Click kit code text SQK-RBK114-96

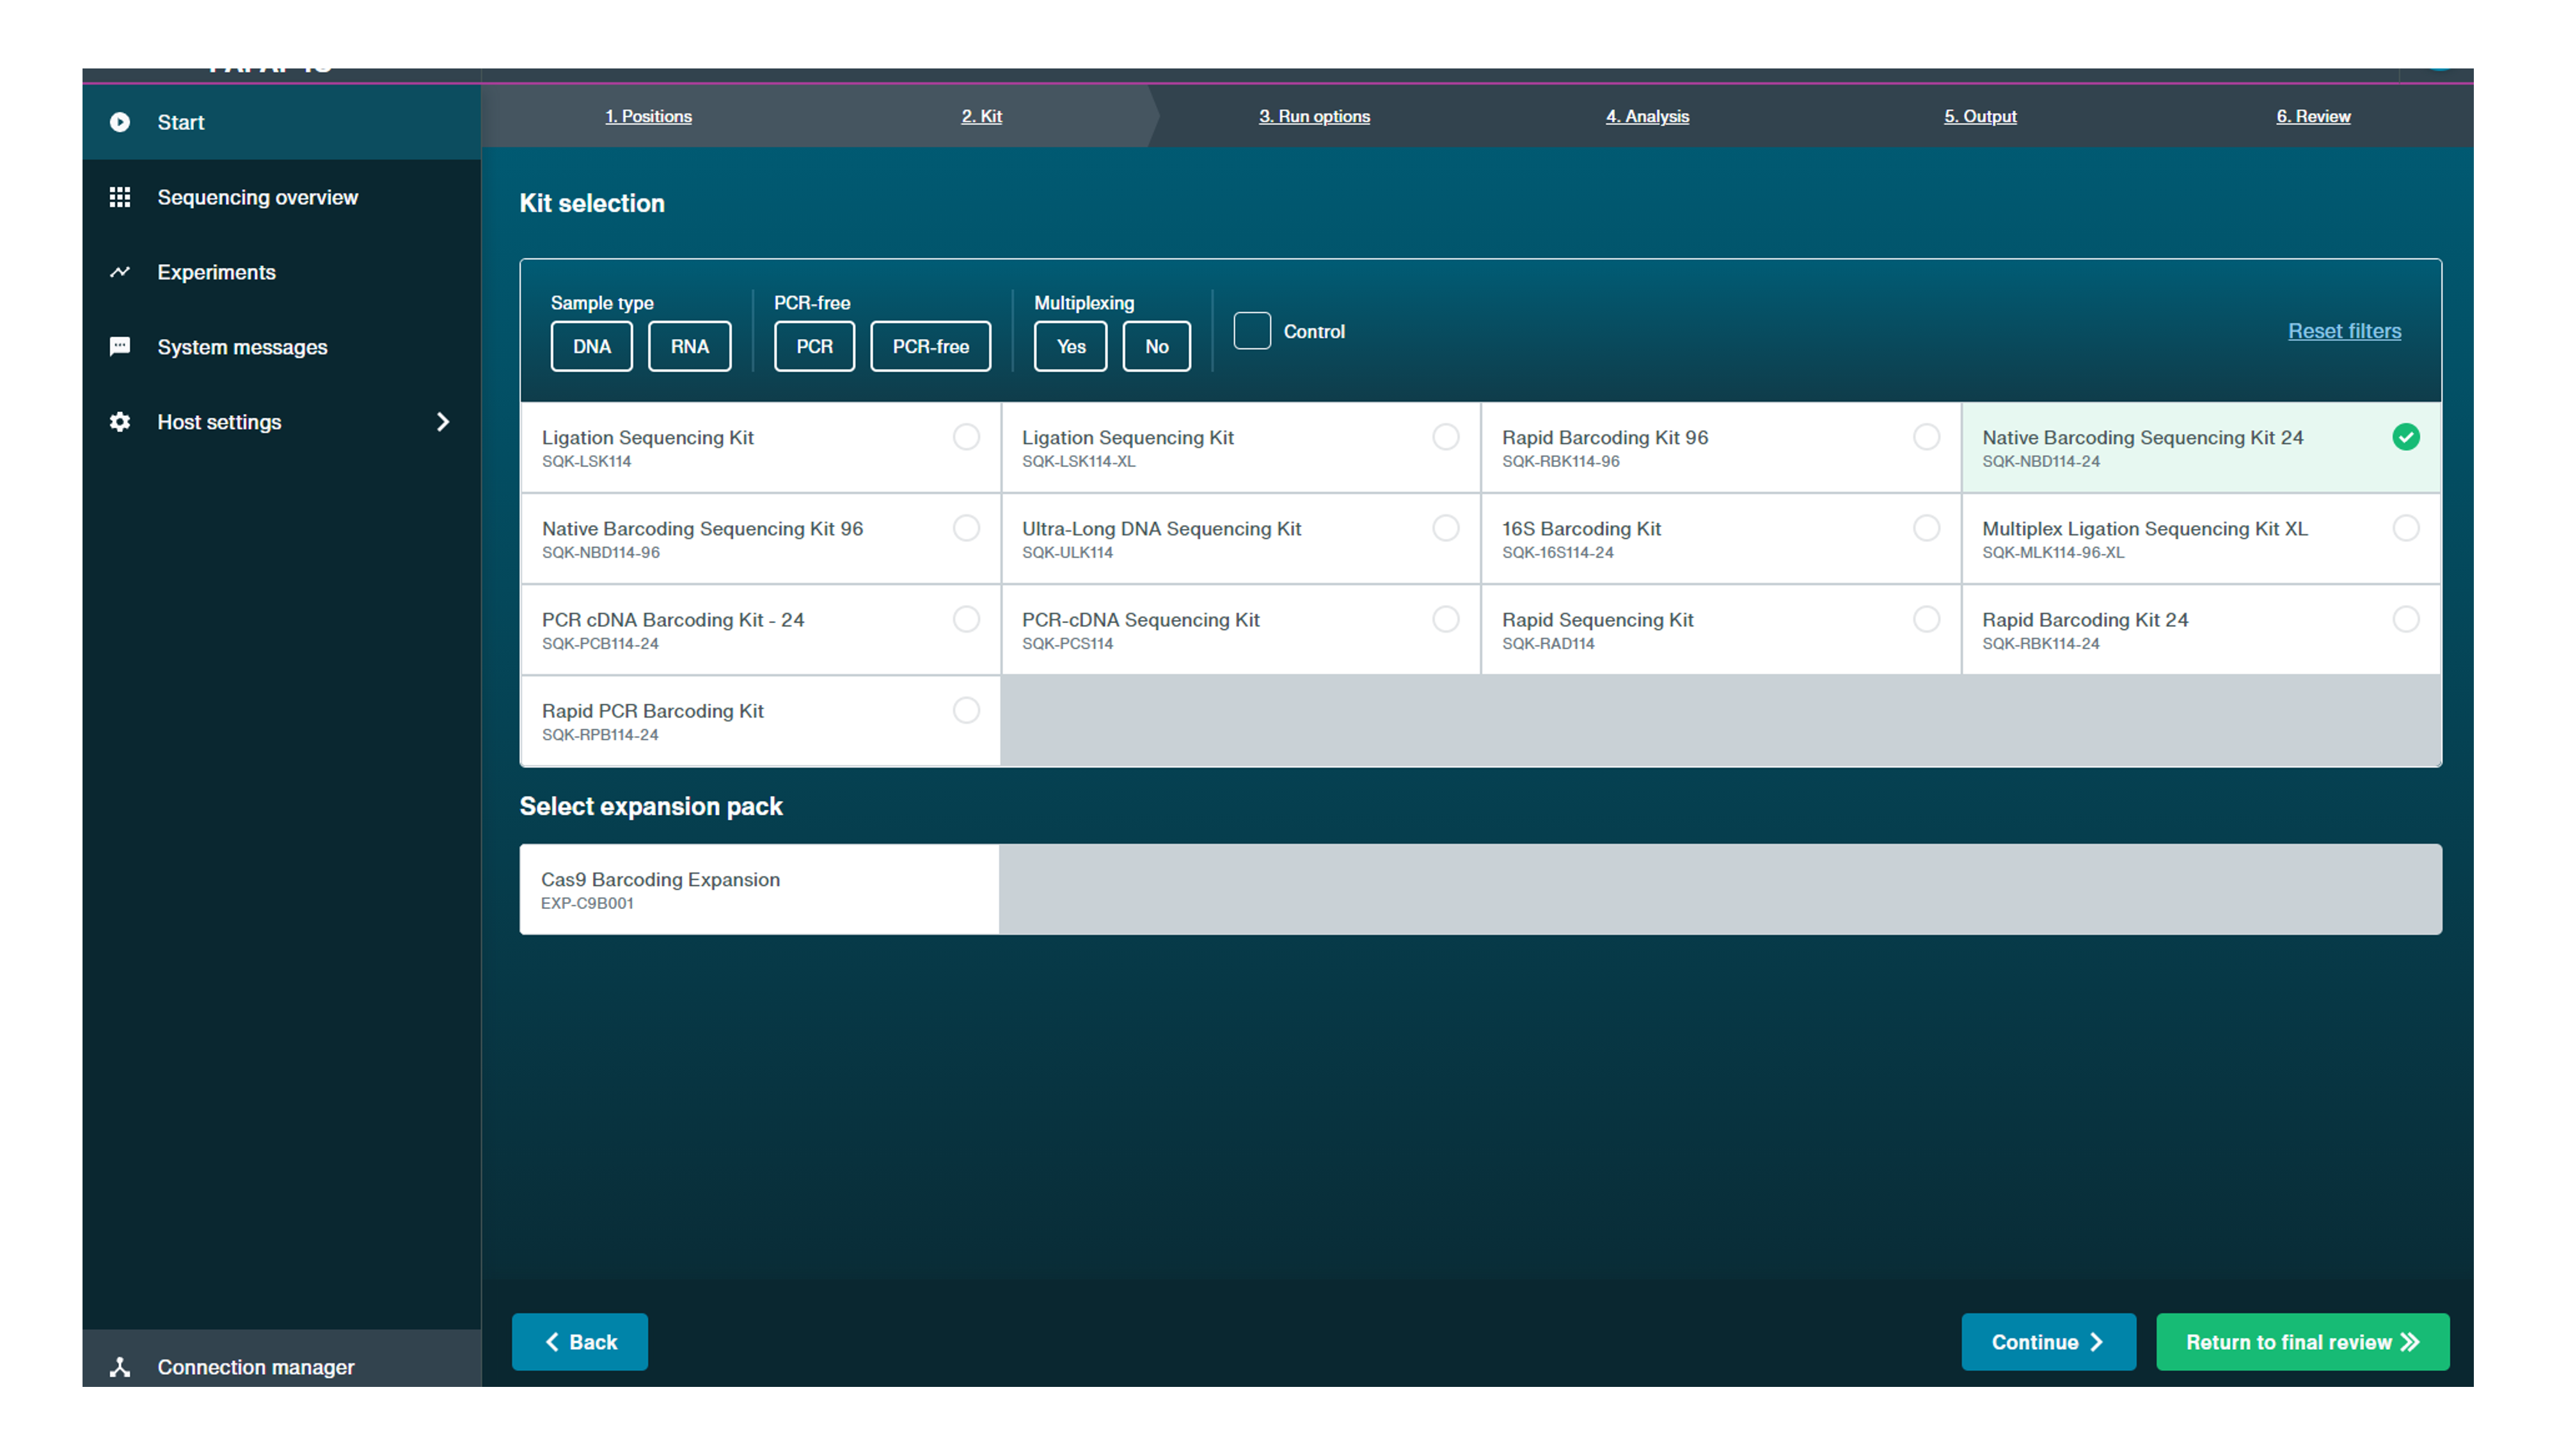tap(1560, 462)
